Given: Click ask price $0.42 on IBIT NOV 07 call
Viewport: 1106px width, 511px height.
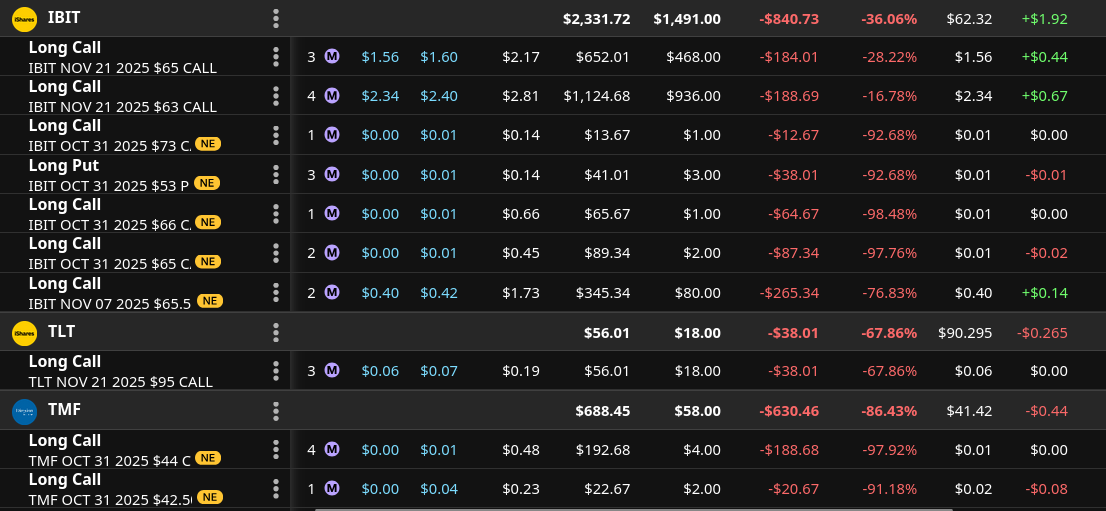Looking at the screenshot, I should pyautogui.click(x=439, y=293).
